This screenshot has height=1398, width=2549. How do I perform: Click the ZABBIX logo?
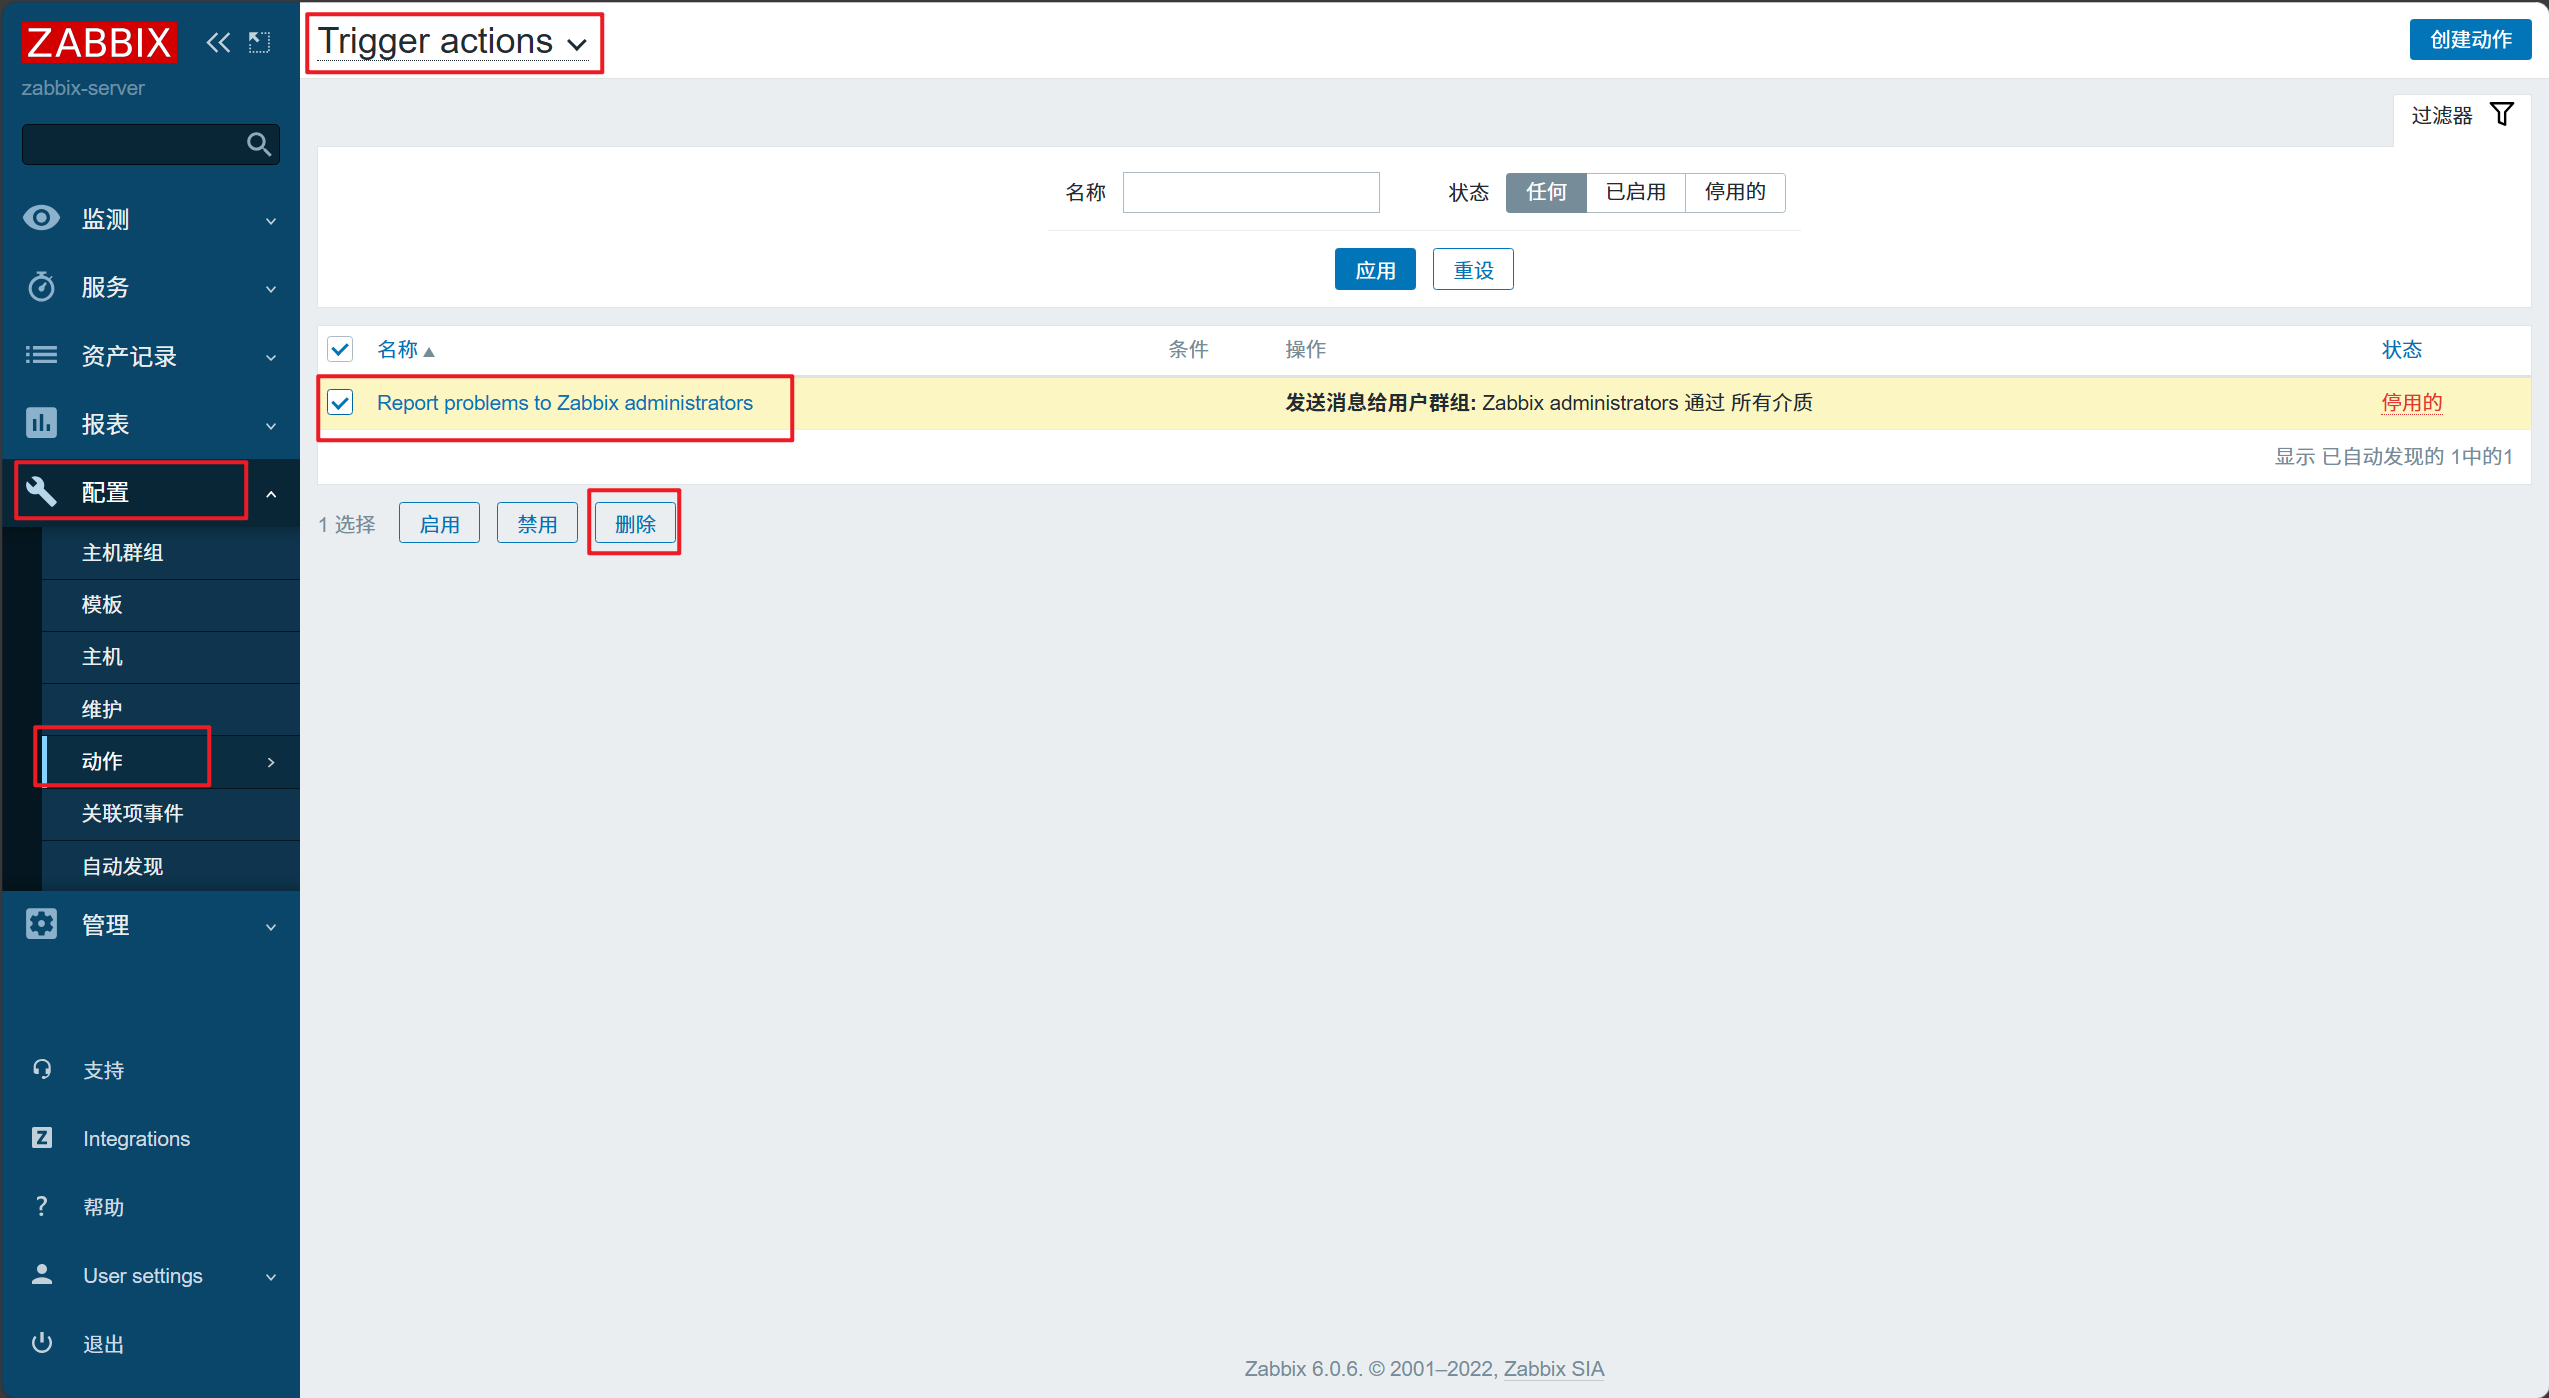99,42
